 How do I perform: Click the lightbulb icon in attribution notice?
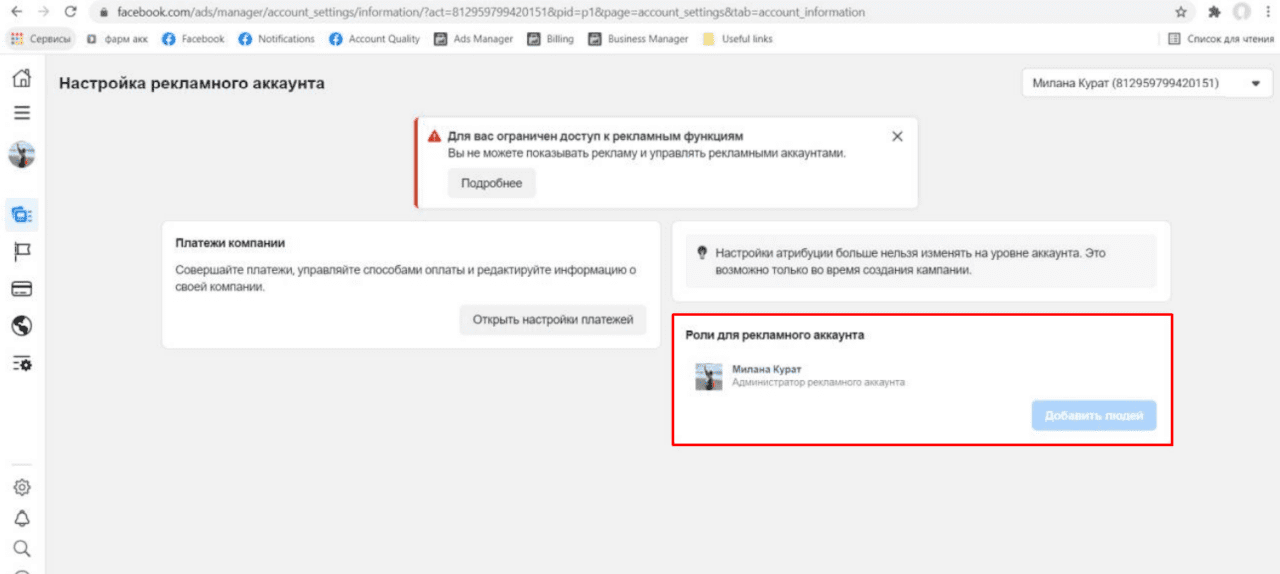coord(701,253)
